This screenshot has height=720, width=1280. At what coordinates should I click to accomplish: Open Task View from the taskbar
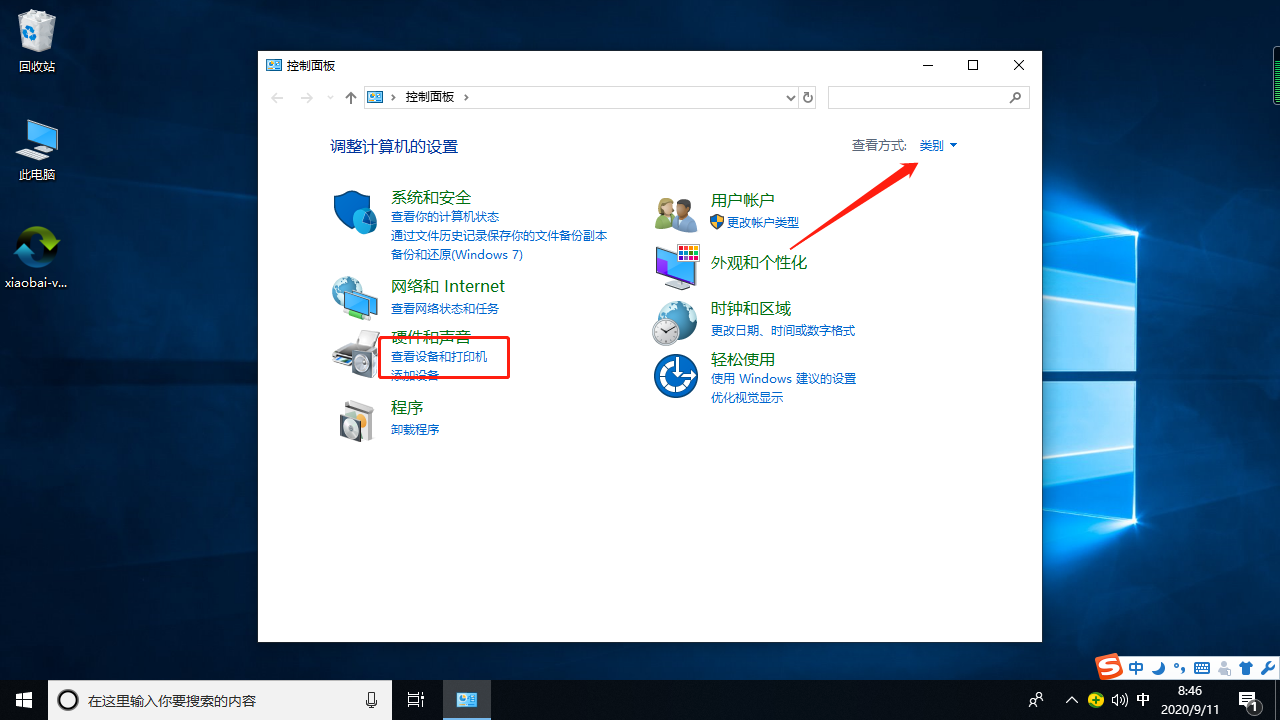pos(416,700)
